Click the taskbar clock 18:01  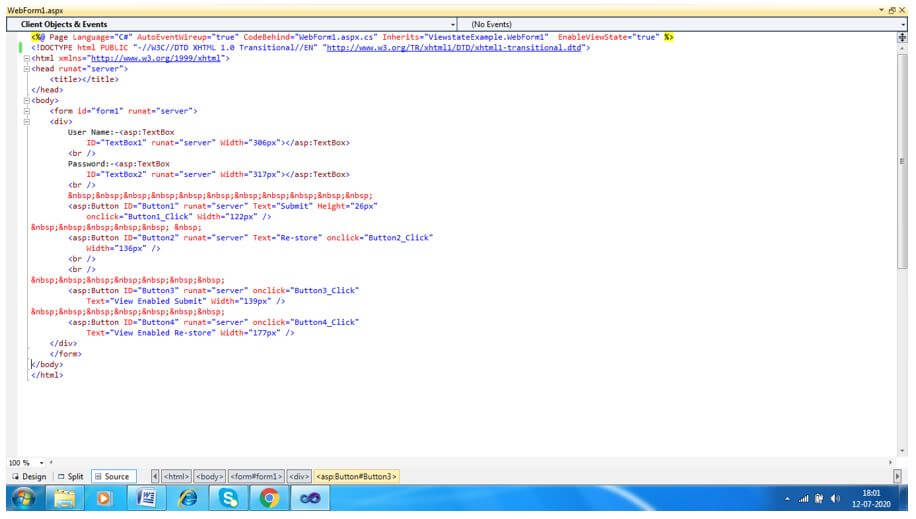point(870,493)
